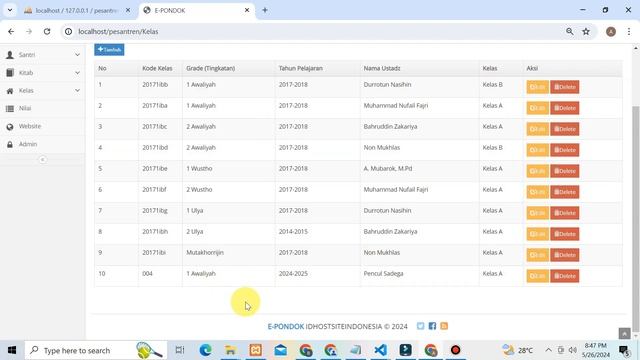
Task: Delete row 6 class 20171ibf
Action: (564, 192)
